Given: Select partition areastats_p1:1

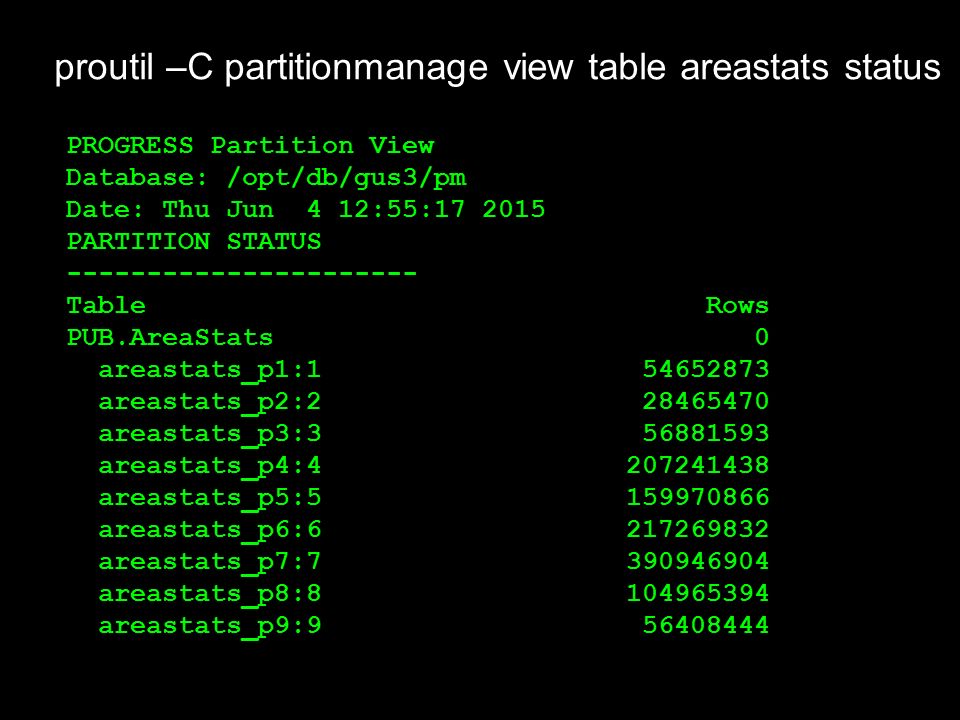Looking at the screenshot, I should coord(209,370).
